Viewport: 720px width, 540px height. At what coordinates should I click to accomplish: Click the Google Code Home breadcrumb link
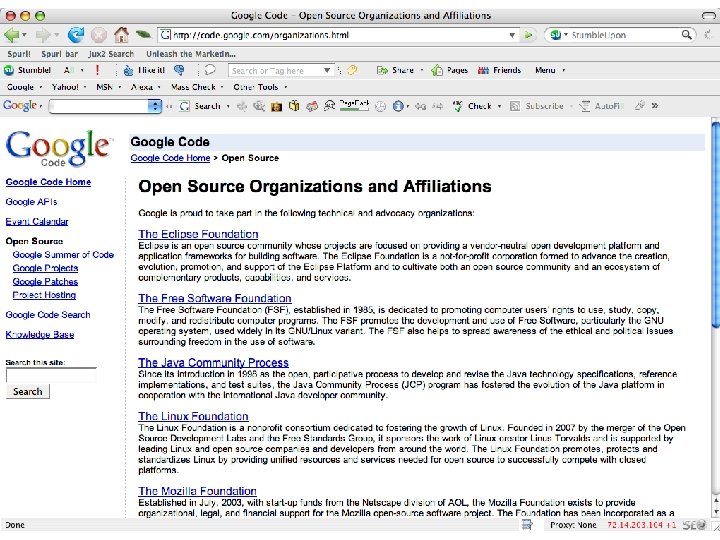(x=170, y=158)
